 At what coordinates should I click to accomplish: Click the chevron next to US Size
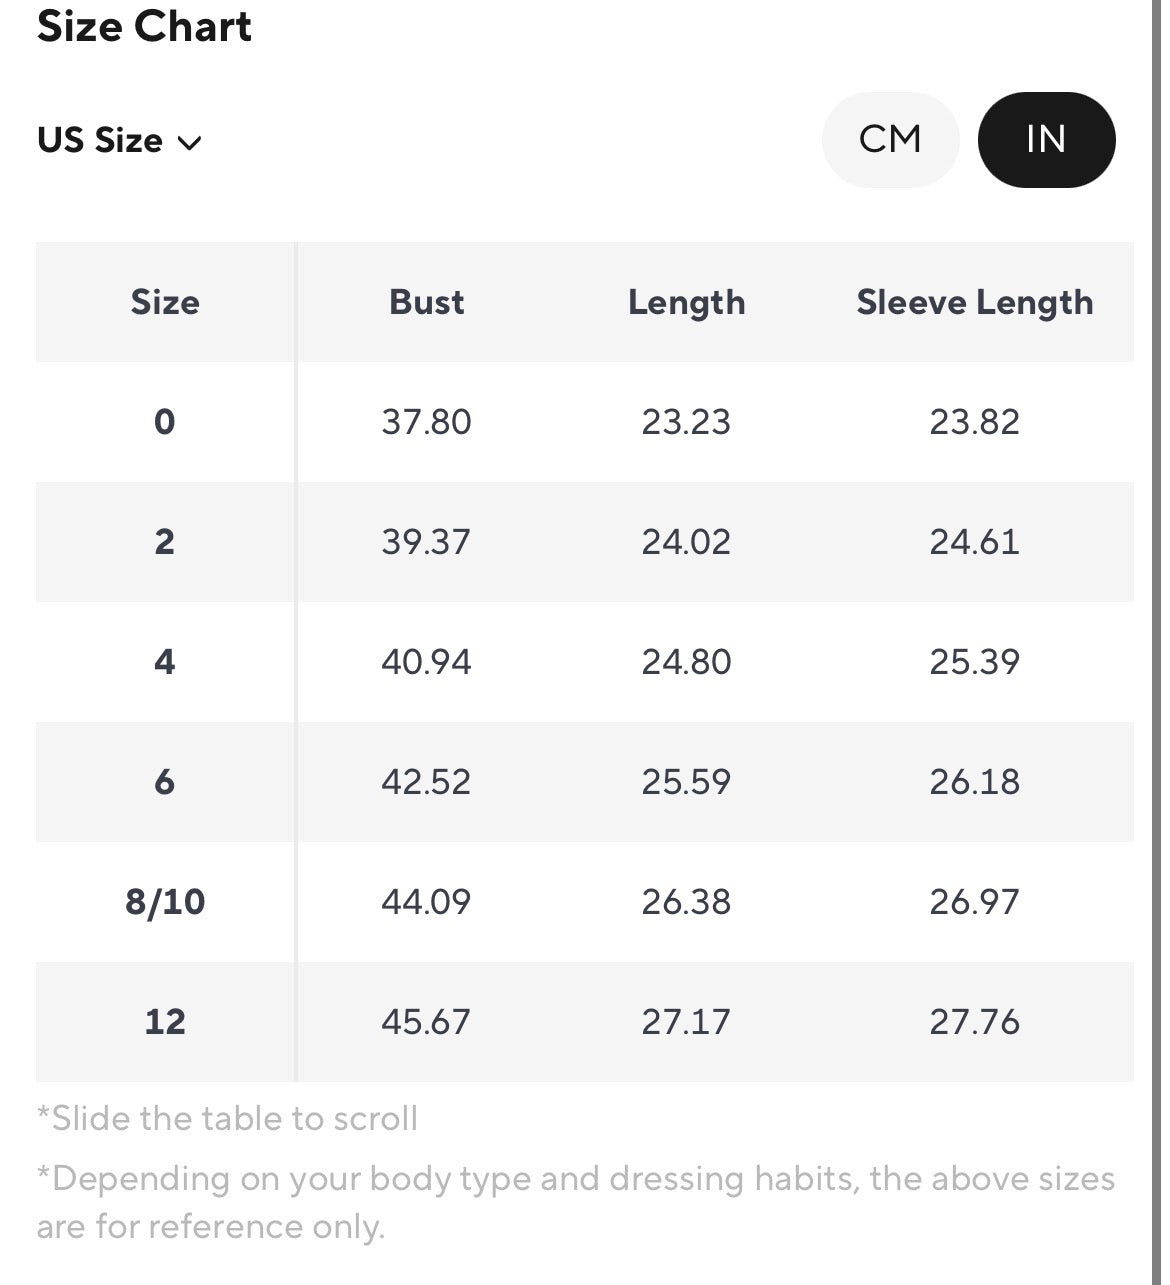[189, 143]
